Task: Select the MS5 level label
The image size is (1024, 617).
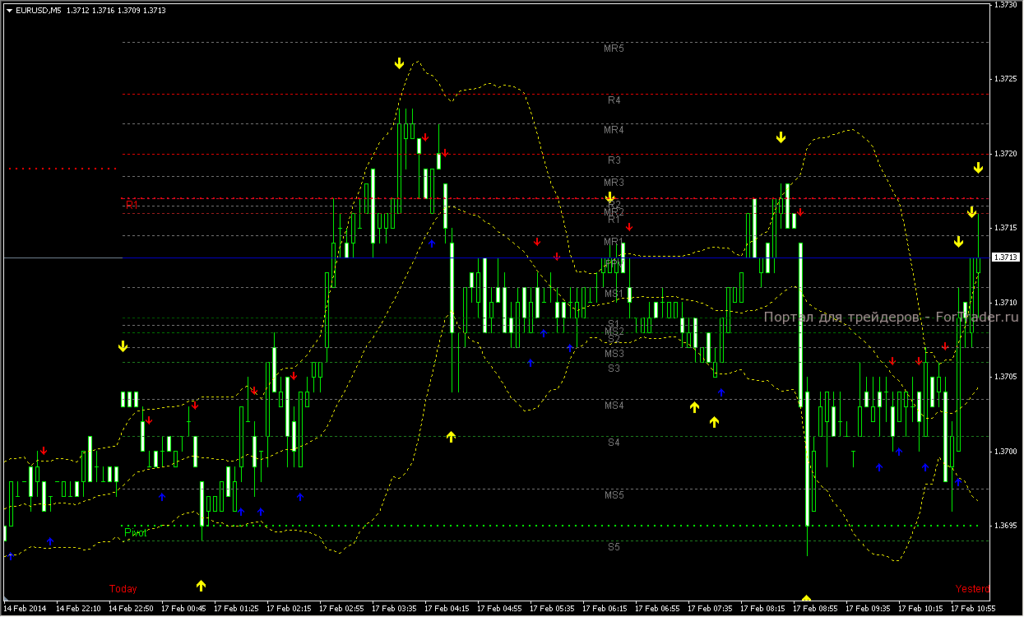Action: (614, 495)
